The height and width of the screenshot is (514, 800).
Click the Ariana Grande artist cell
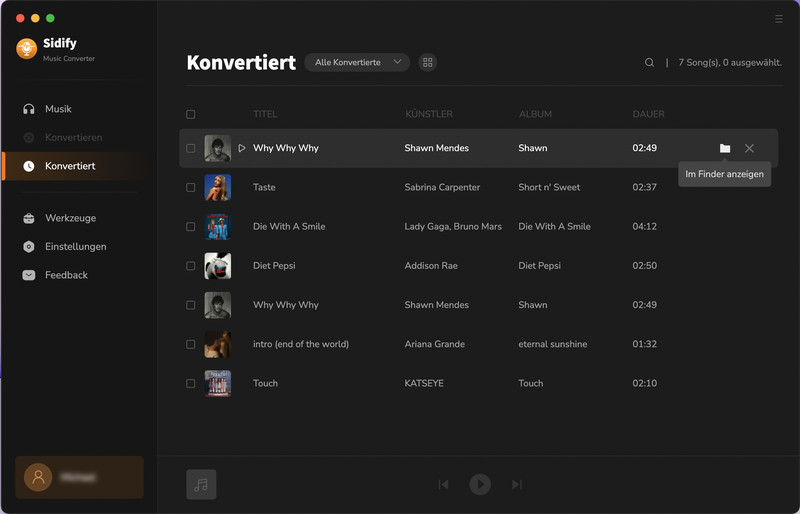435,344
